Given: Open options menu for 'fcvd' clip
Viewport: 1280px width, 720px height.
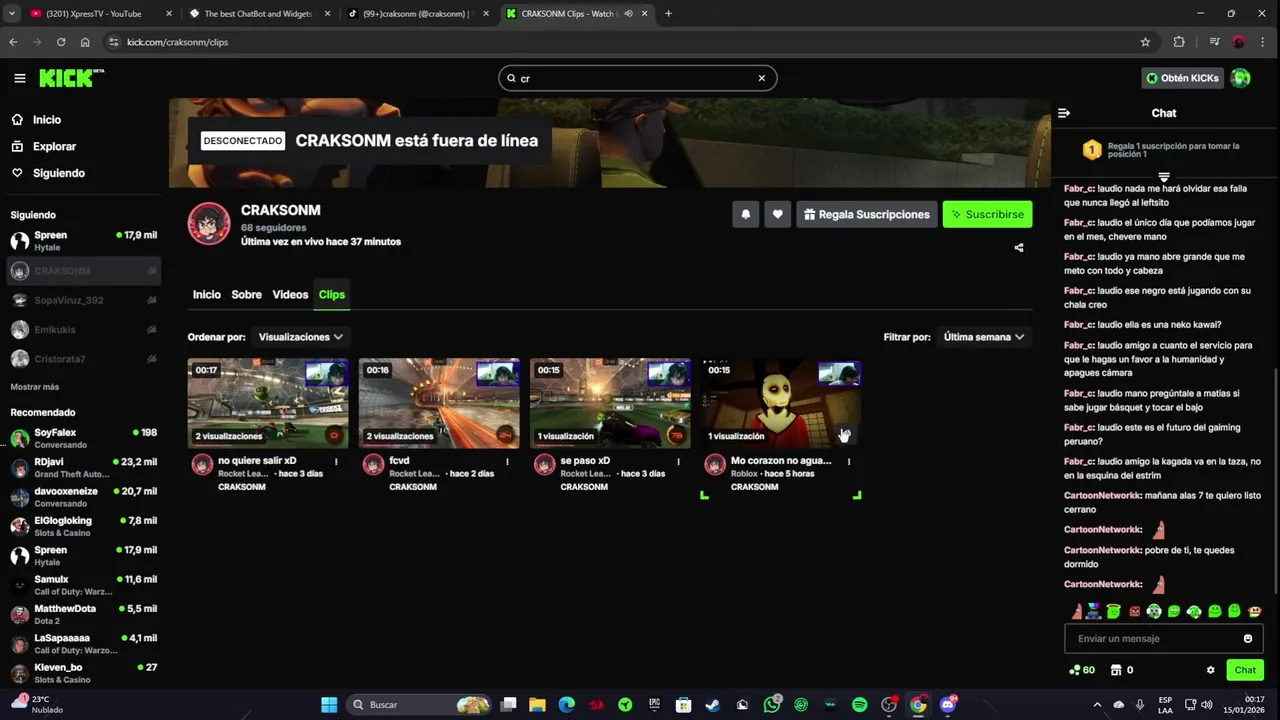Looking at the screenshot, I should [507, 462].
